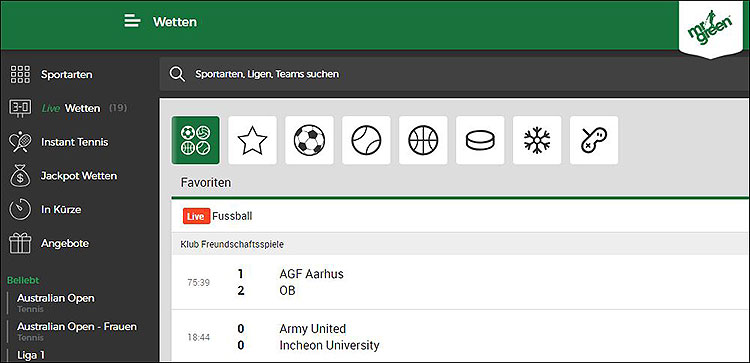The width and height of the screenshot is (750, 363).
Task: Click the Sportarten grid icon
Action: click(x=20, y=75)
